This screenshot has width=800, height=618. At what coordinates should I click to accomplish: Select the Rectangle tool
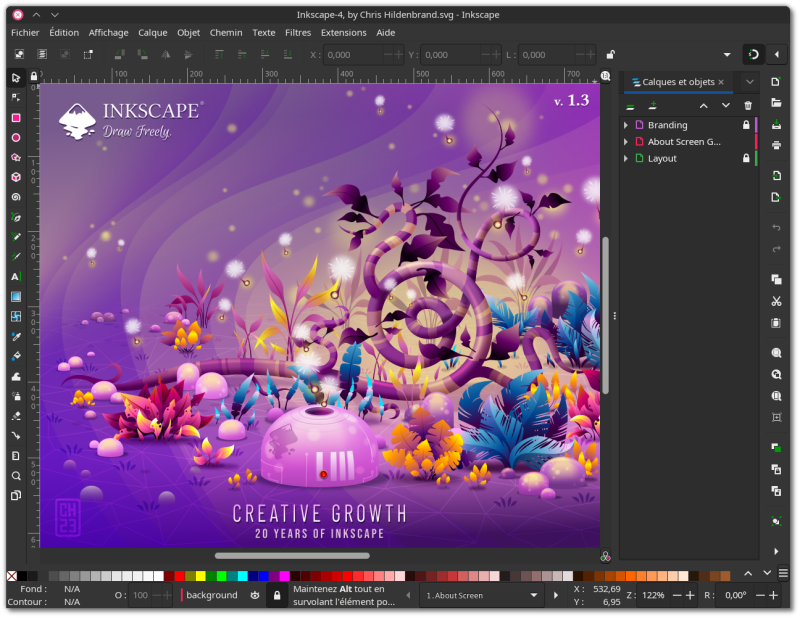click(16, 118)
